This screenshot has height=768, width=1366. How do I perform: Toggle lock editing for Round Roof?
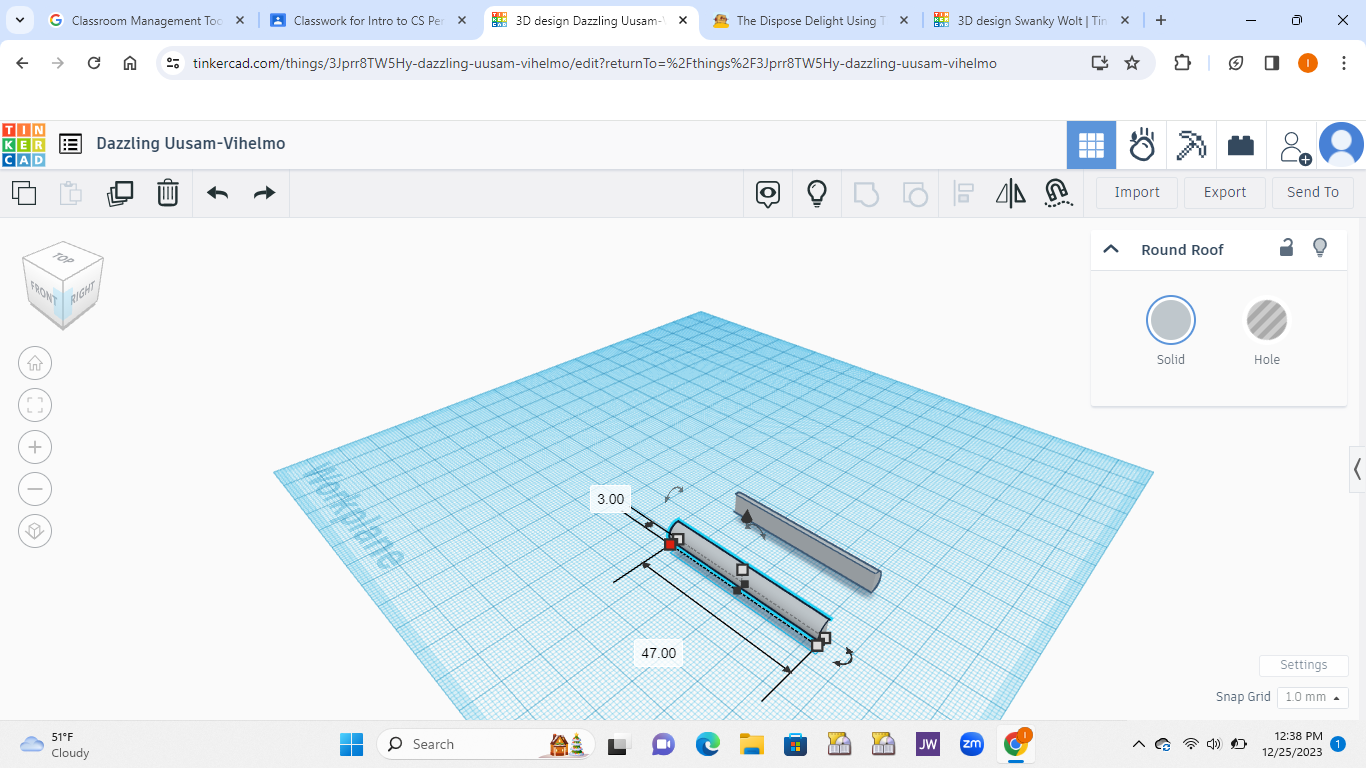tap(1287, 248)
